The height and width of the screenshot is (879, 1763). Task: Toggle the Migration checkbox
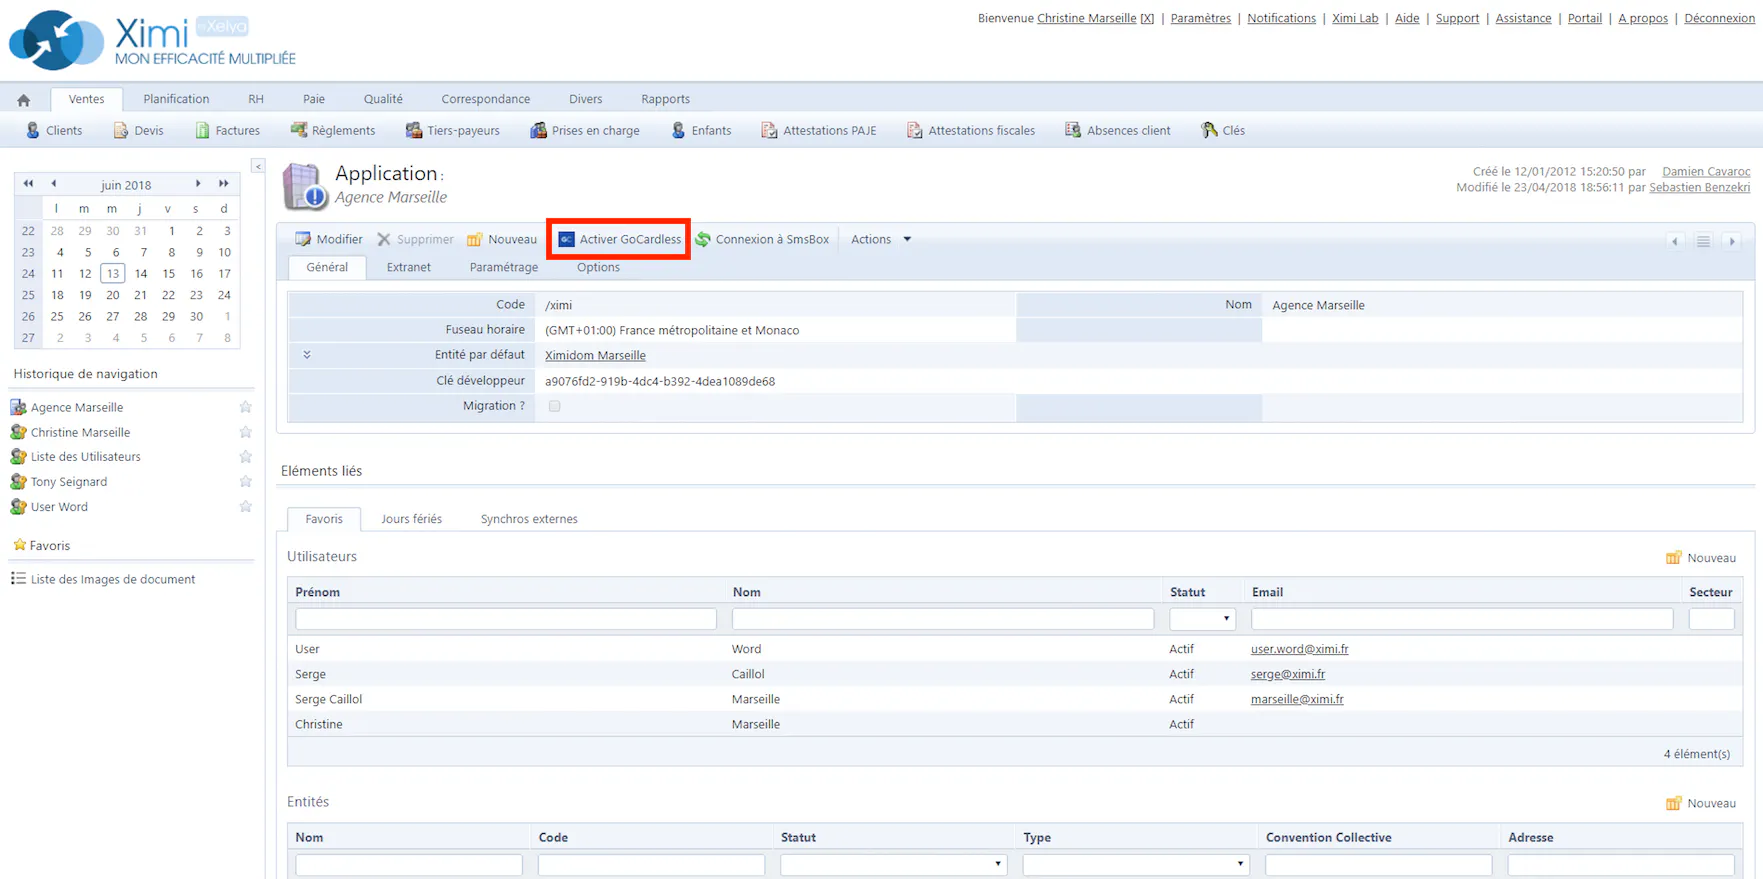554,406
